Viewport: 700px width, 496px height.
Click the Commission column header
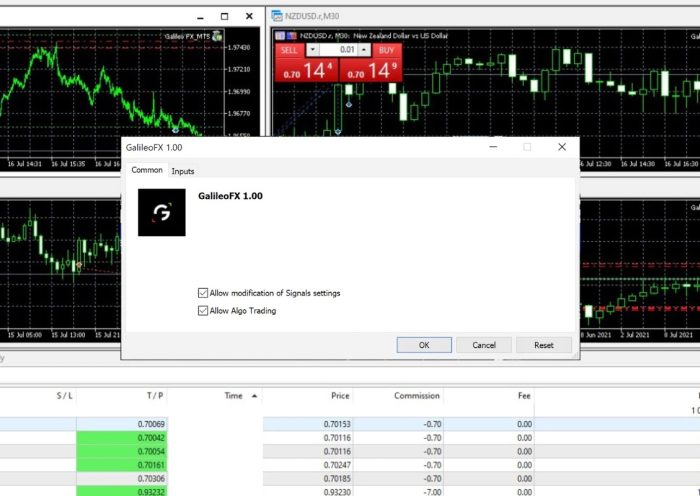417,396
